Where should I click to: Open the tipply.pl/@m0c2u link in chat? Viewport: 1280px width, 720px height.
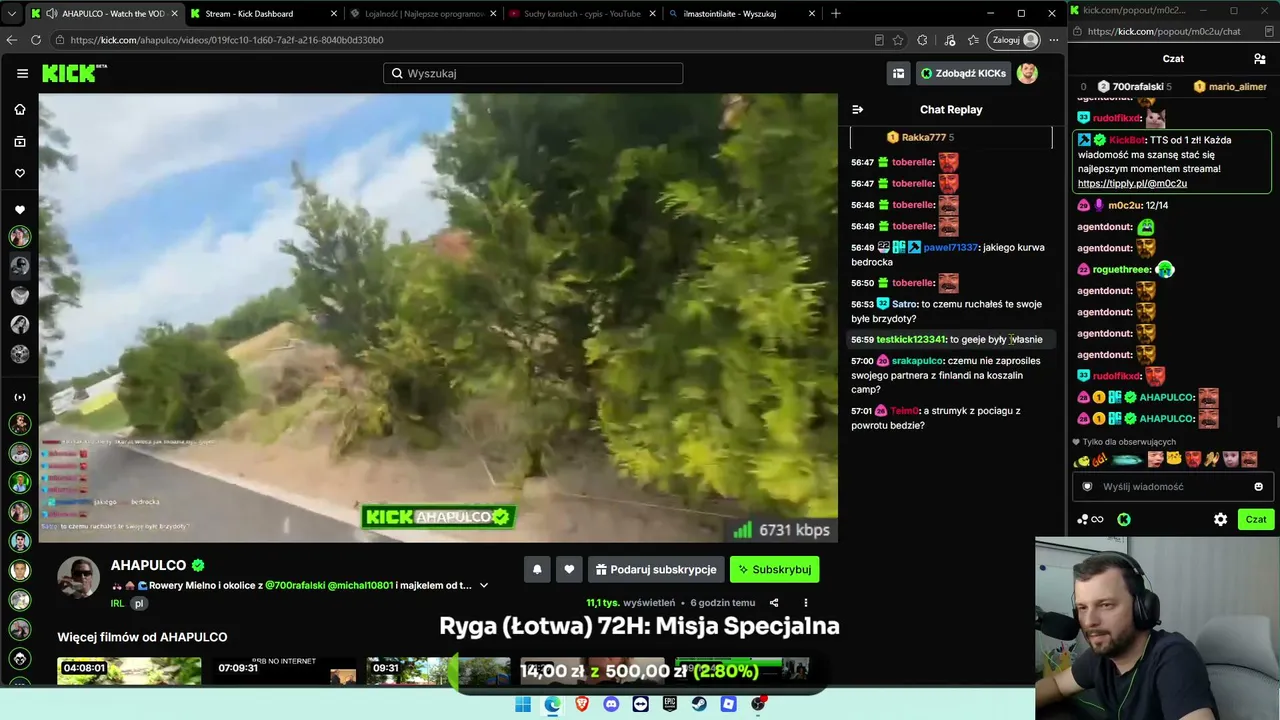point(1132,184)
